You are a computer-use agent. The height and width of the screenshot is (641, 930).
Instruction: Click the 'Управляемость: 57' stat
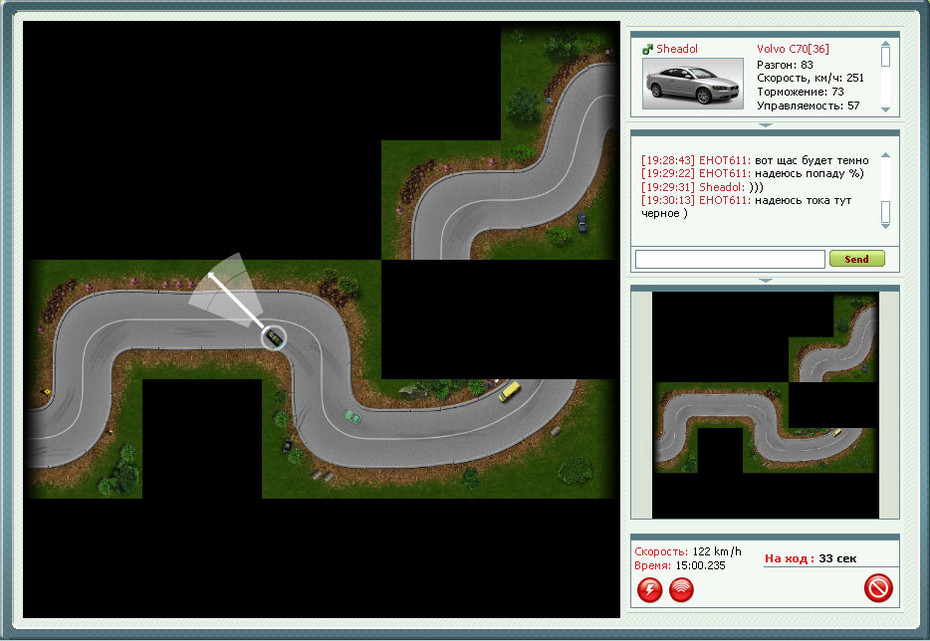(x=808, y=106)
